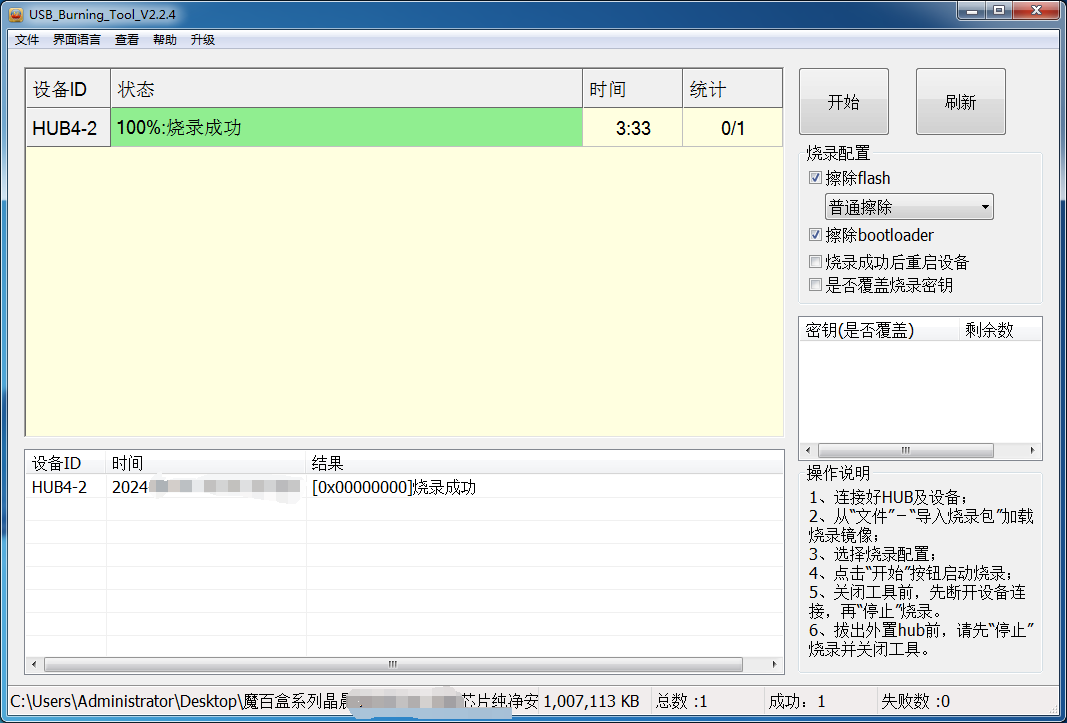Select the HUB4-2 log result entry
This screenshot has width=1067, height=723.
pos(393,488)
